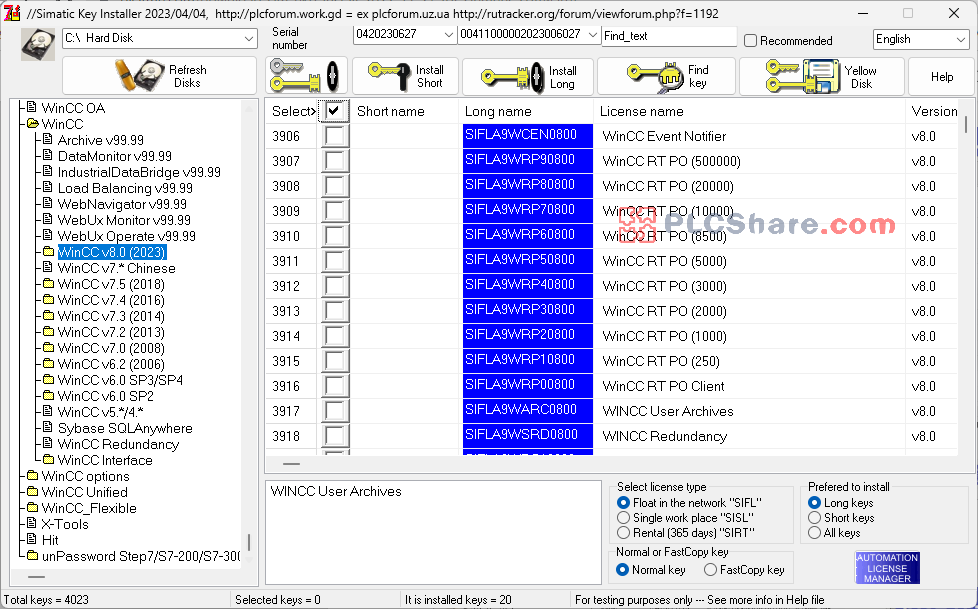Check the box for key 3914
This screenshot has width=978, height=609.
point(334,336)
